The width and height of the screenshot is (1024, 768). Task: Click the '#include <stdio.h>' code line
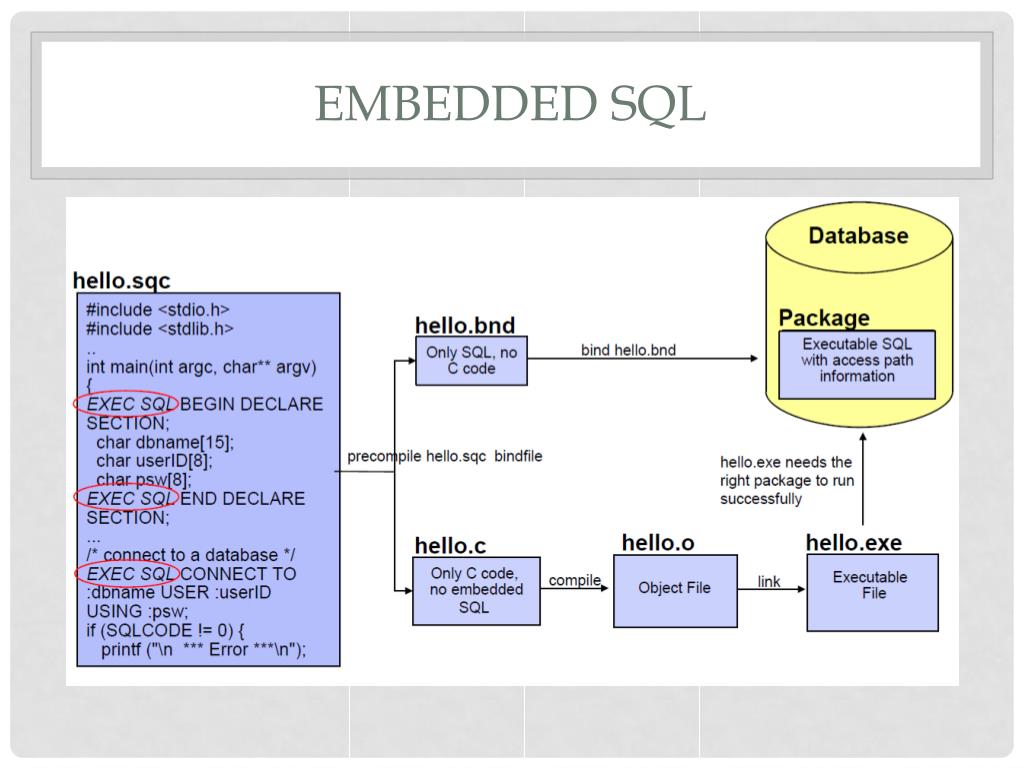pyautogui.click(x=157, y=310)
